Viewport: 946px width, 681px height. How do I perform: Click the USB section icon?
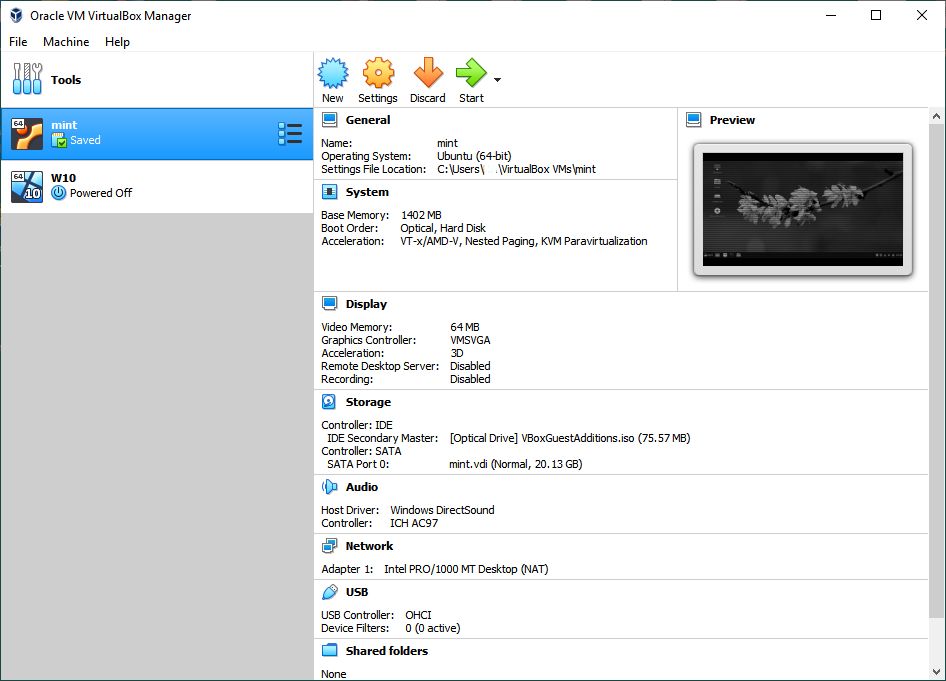[x=329, y=592]
